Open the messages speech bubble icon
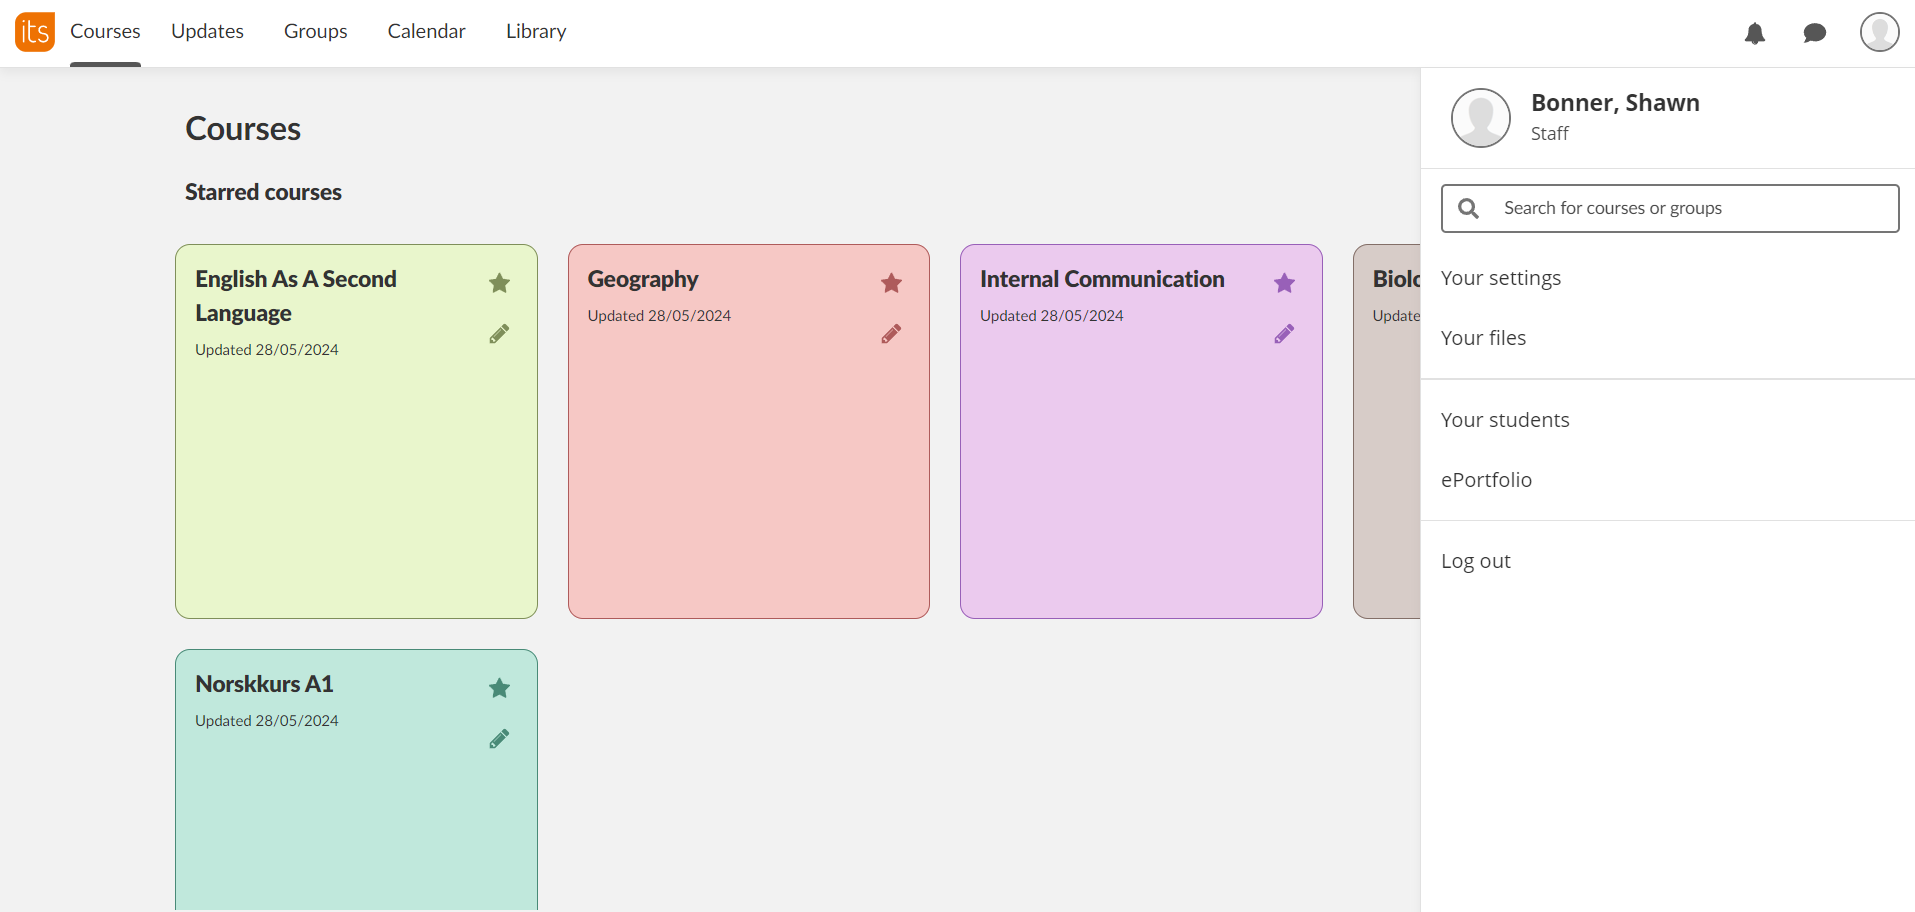 click(x=1814, y=33)
